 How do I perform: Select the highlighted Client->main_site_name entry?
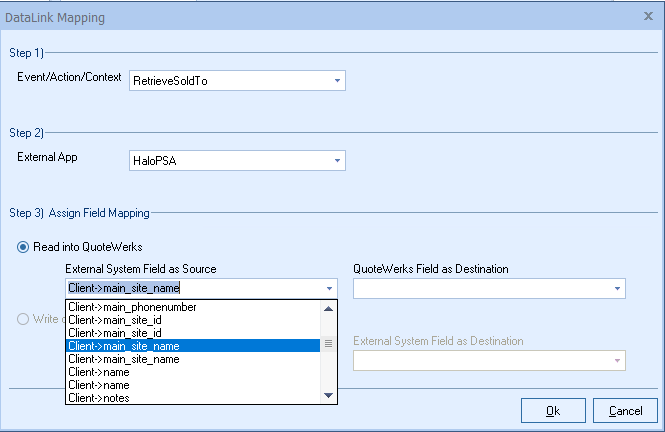coord(124,346)
